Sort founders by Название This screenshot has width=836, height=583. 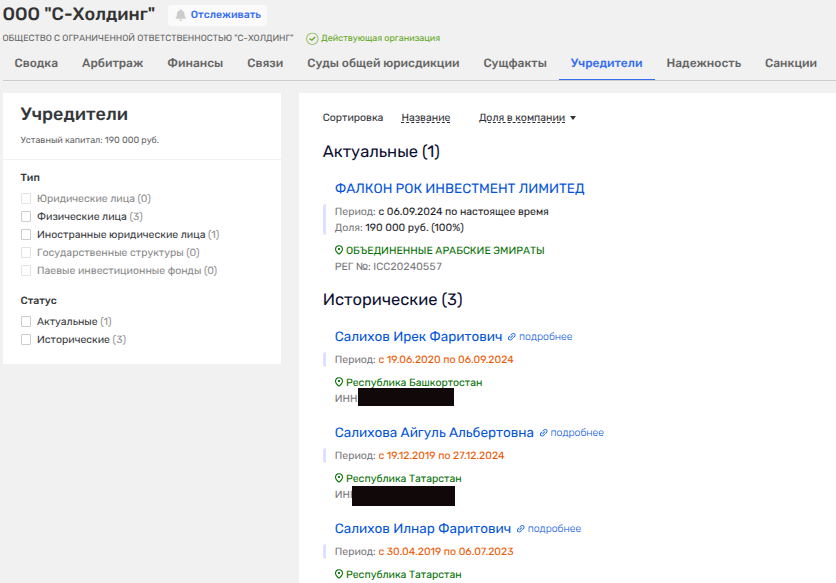[x=425, y=118]
